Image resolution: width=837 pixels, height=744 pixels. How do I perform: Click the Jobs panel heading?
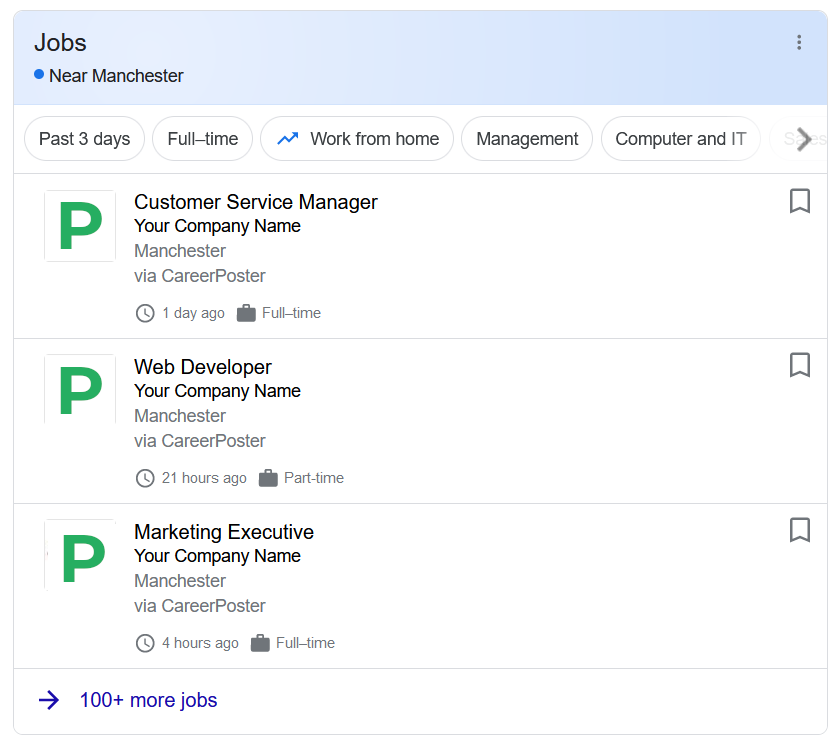tap(61, 42)
